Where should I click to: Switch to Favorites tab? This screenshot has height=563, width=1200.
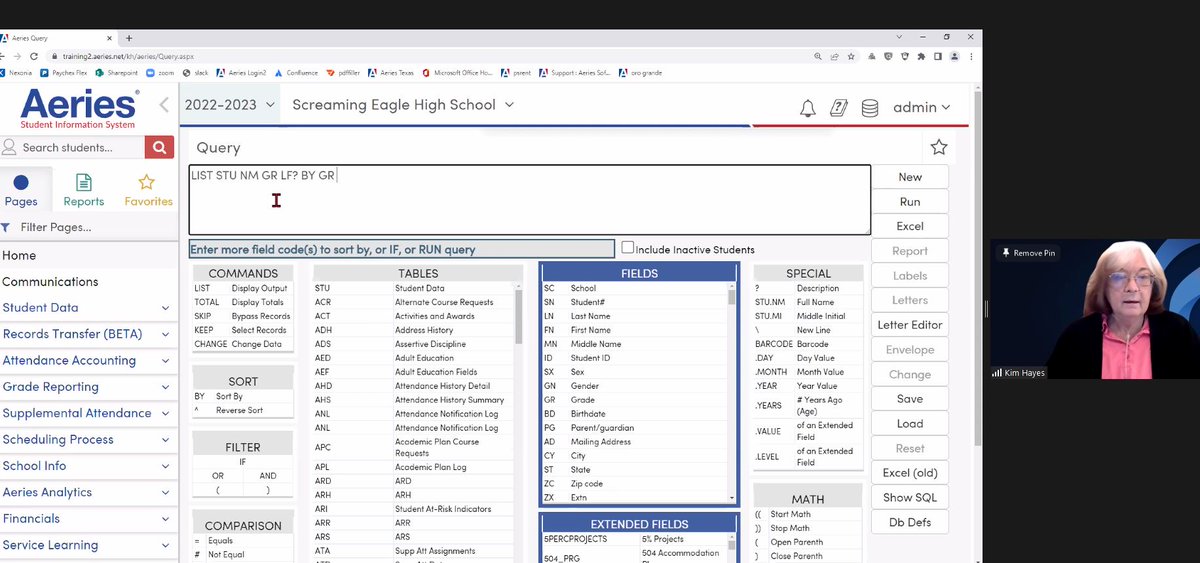pos(148,190)
